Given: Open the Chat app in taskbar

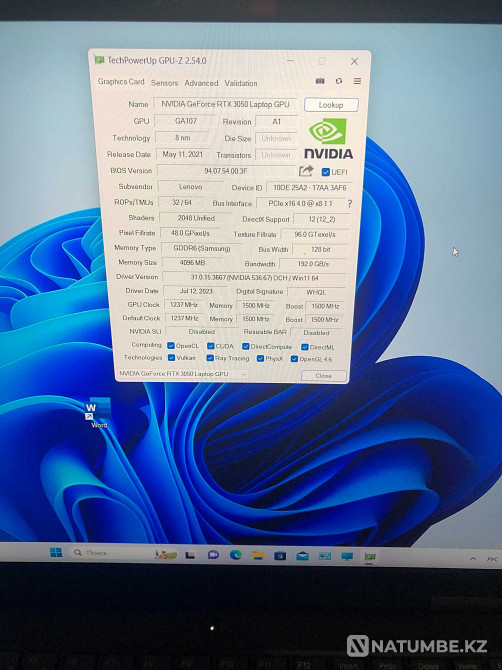Looking at the screenshot, I should click(x=213, y=555).
